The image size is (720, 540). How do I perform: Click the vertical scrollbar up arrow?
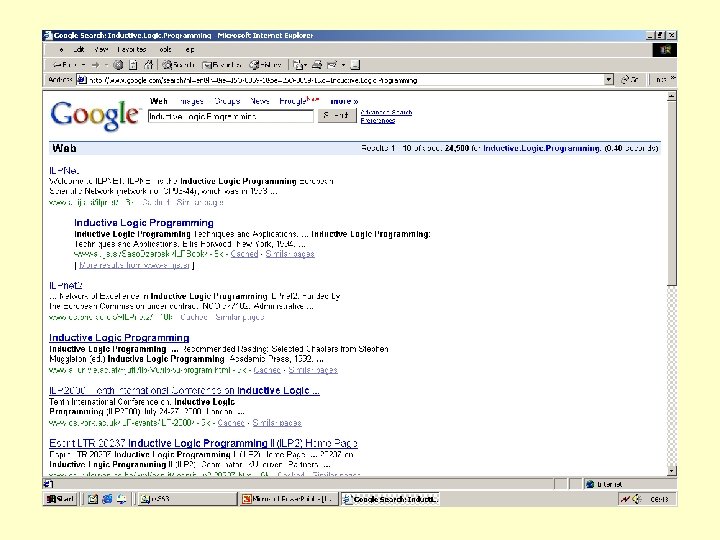(x=671, y=96)
